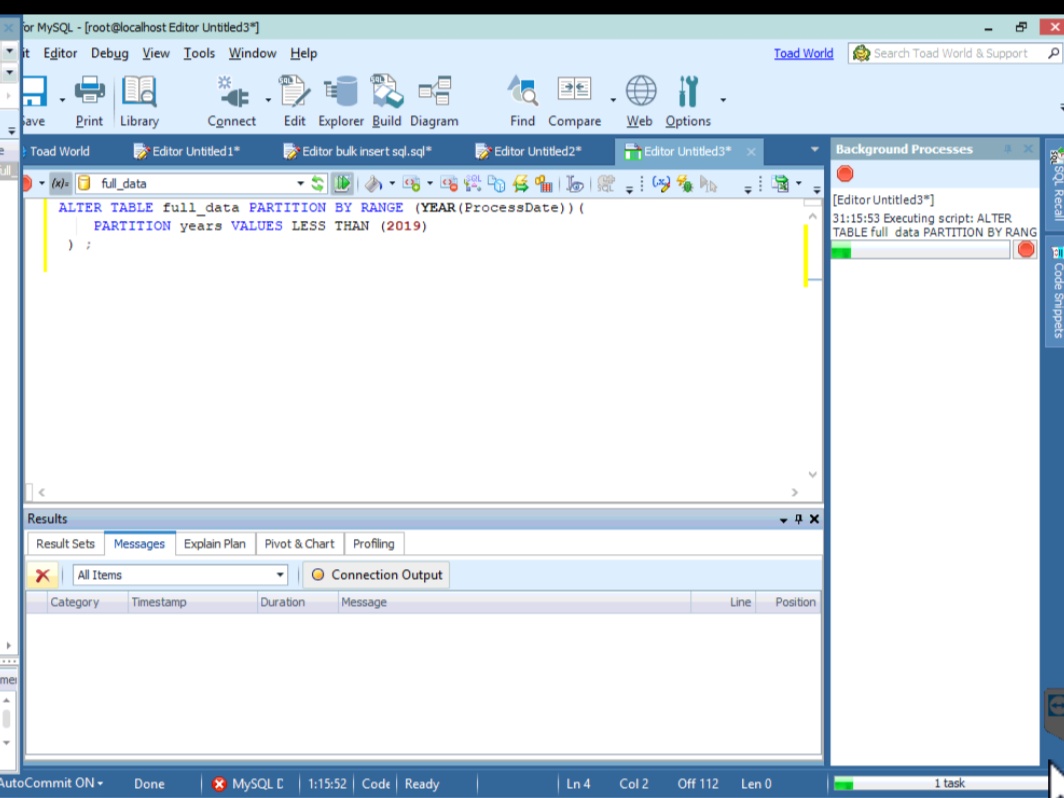Toggle the Connection Output display
Screen dimensions: 1064x798
[x=376, y=574]
